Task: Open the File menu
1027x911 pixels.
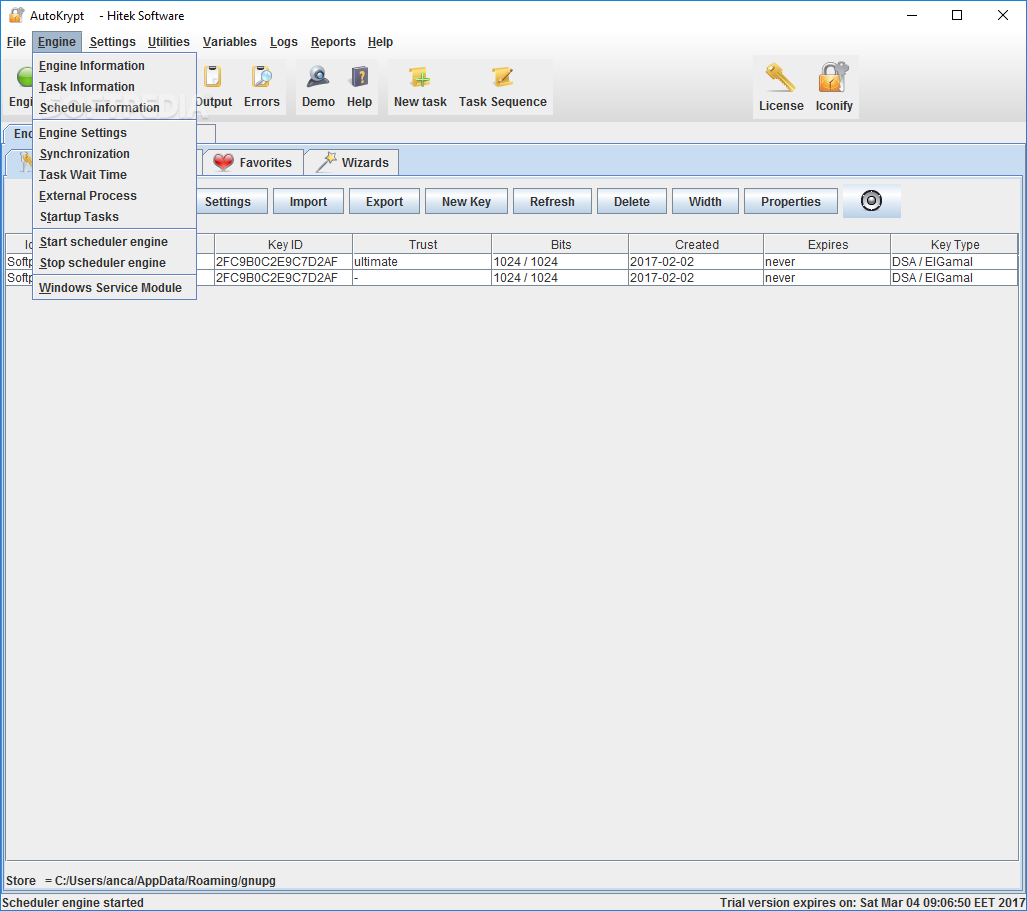Action: click(x=16, y=42)
